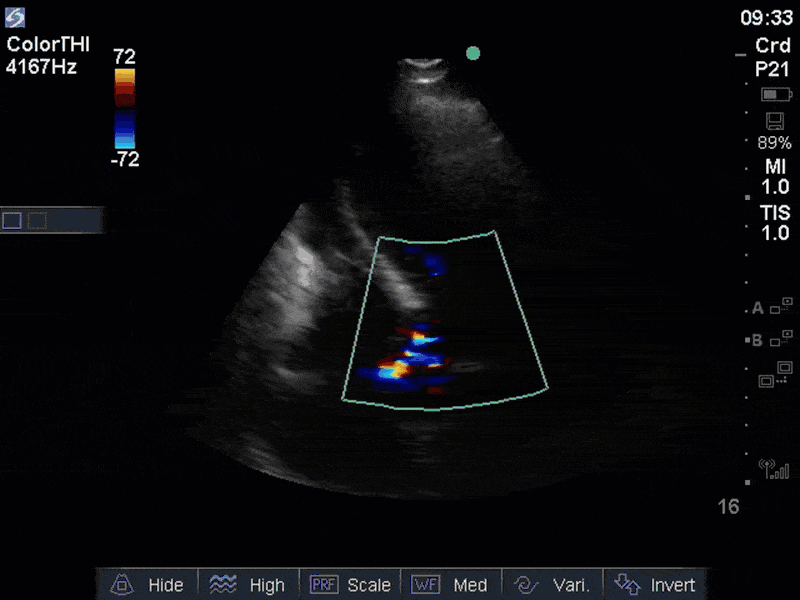Click the WF wall filter icon

(426, 584)
